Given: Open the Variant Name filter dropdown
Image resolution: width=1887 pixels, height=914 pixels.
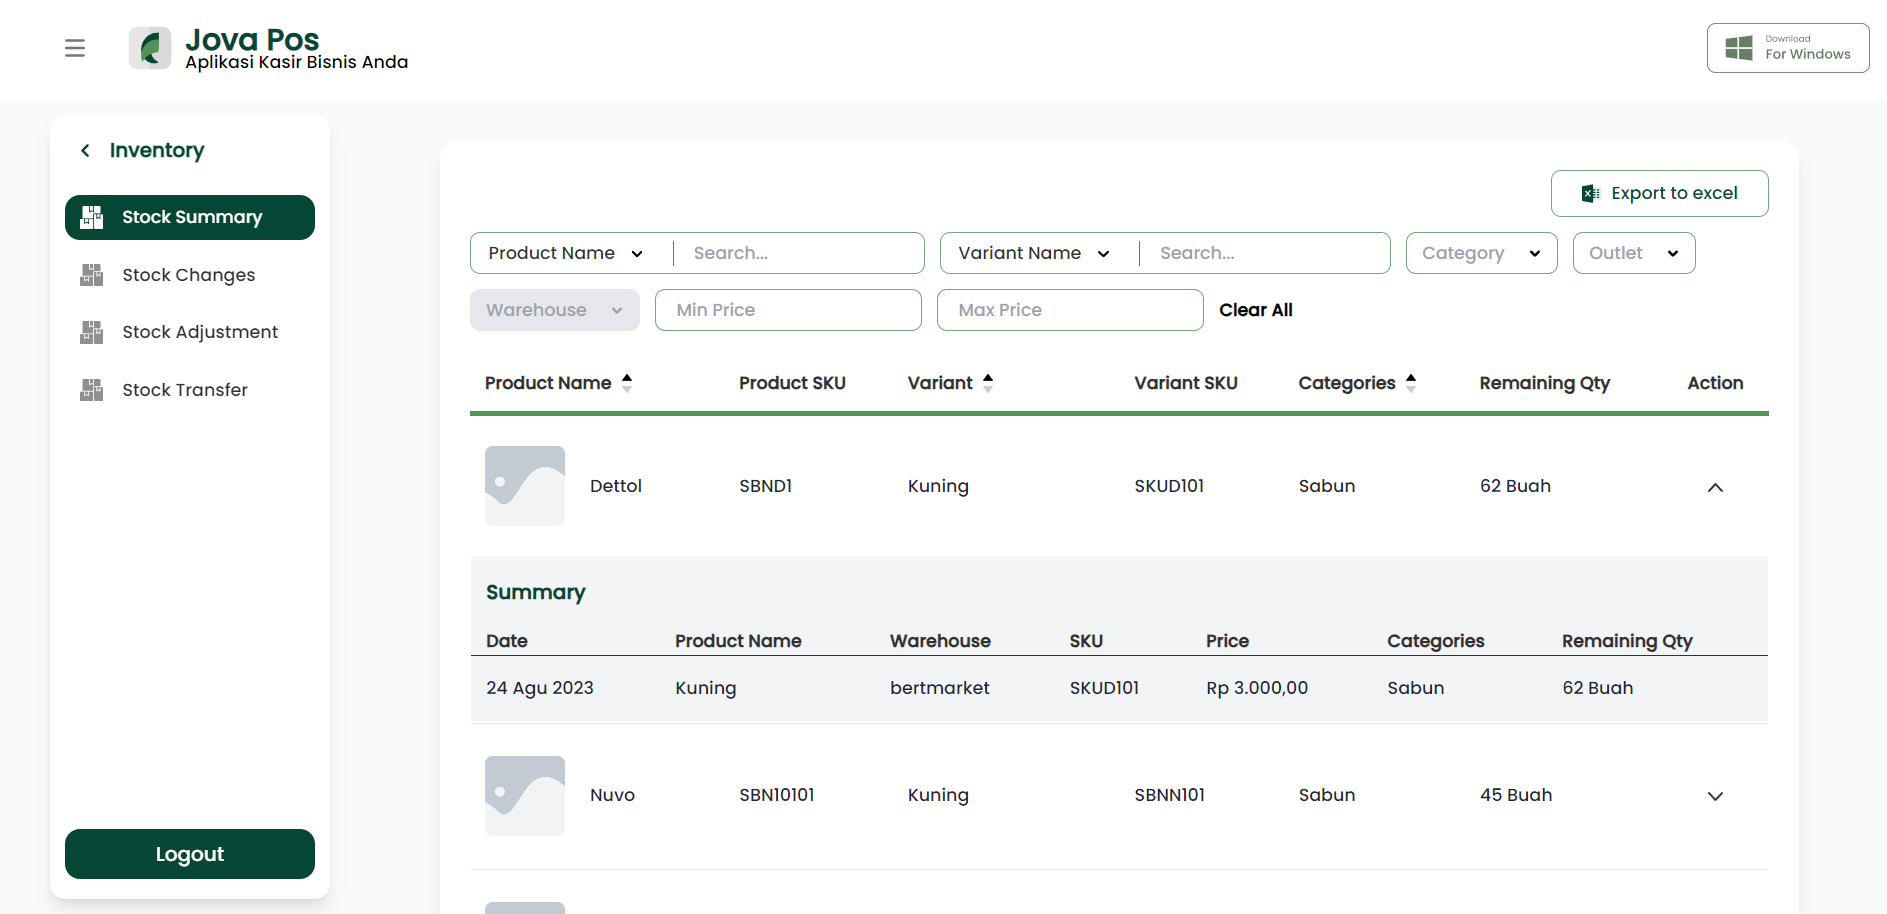Looking at the screenshot, I should pos(1033,253).
